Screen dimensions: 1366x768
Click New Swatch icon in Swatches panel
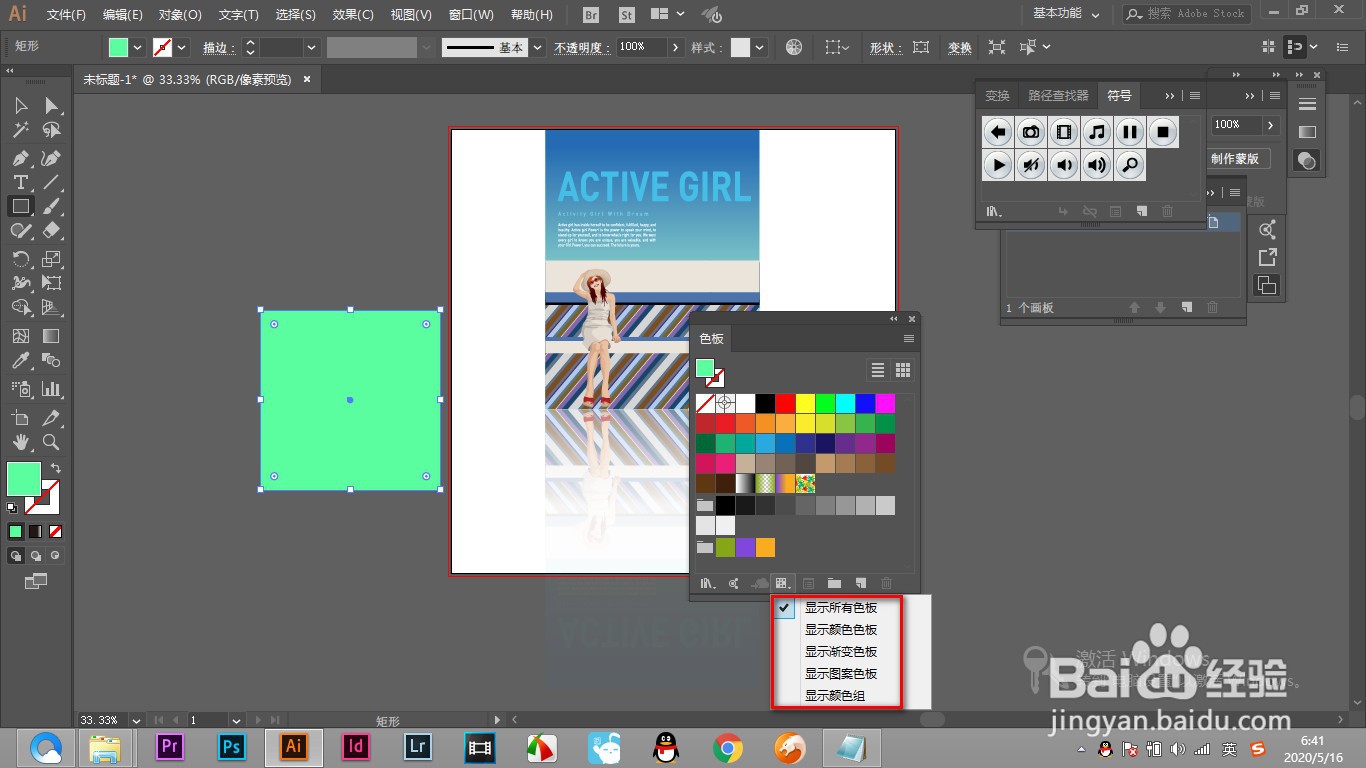860,583
